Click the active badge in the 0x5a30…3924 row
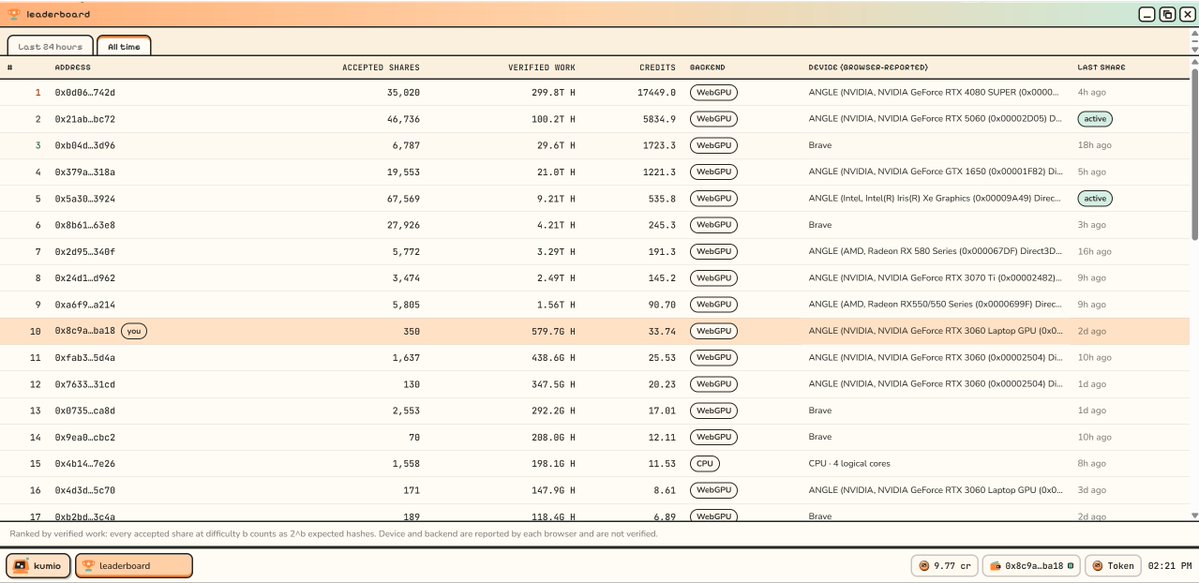 [1095, 199]
